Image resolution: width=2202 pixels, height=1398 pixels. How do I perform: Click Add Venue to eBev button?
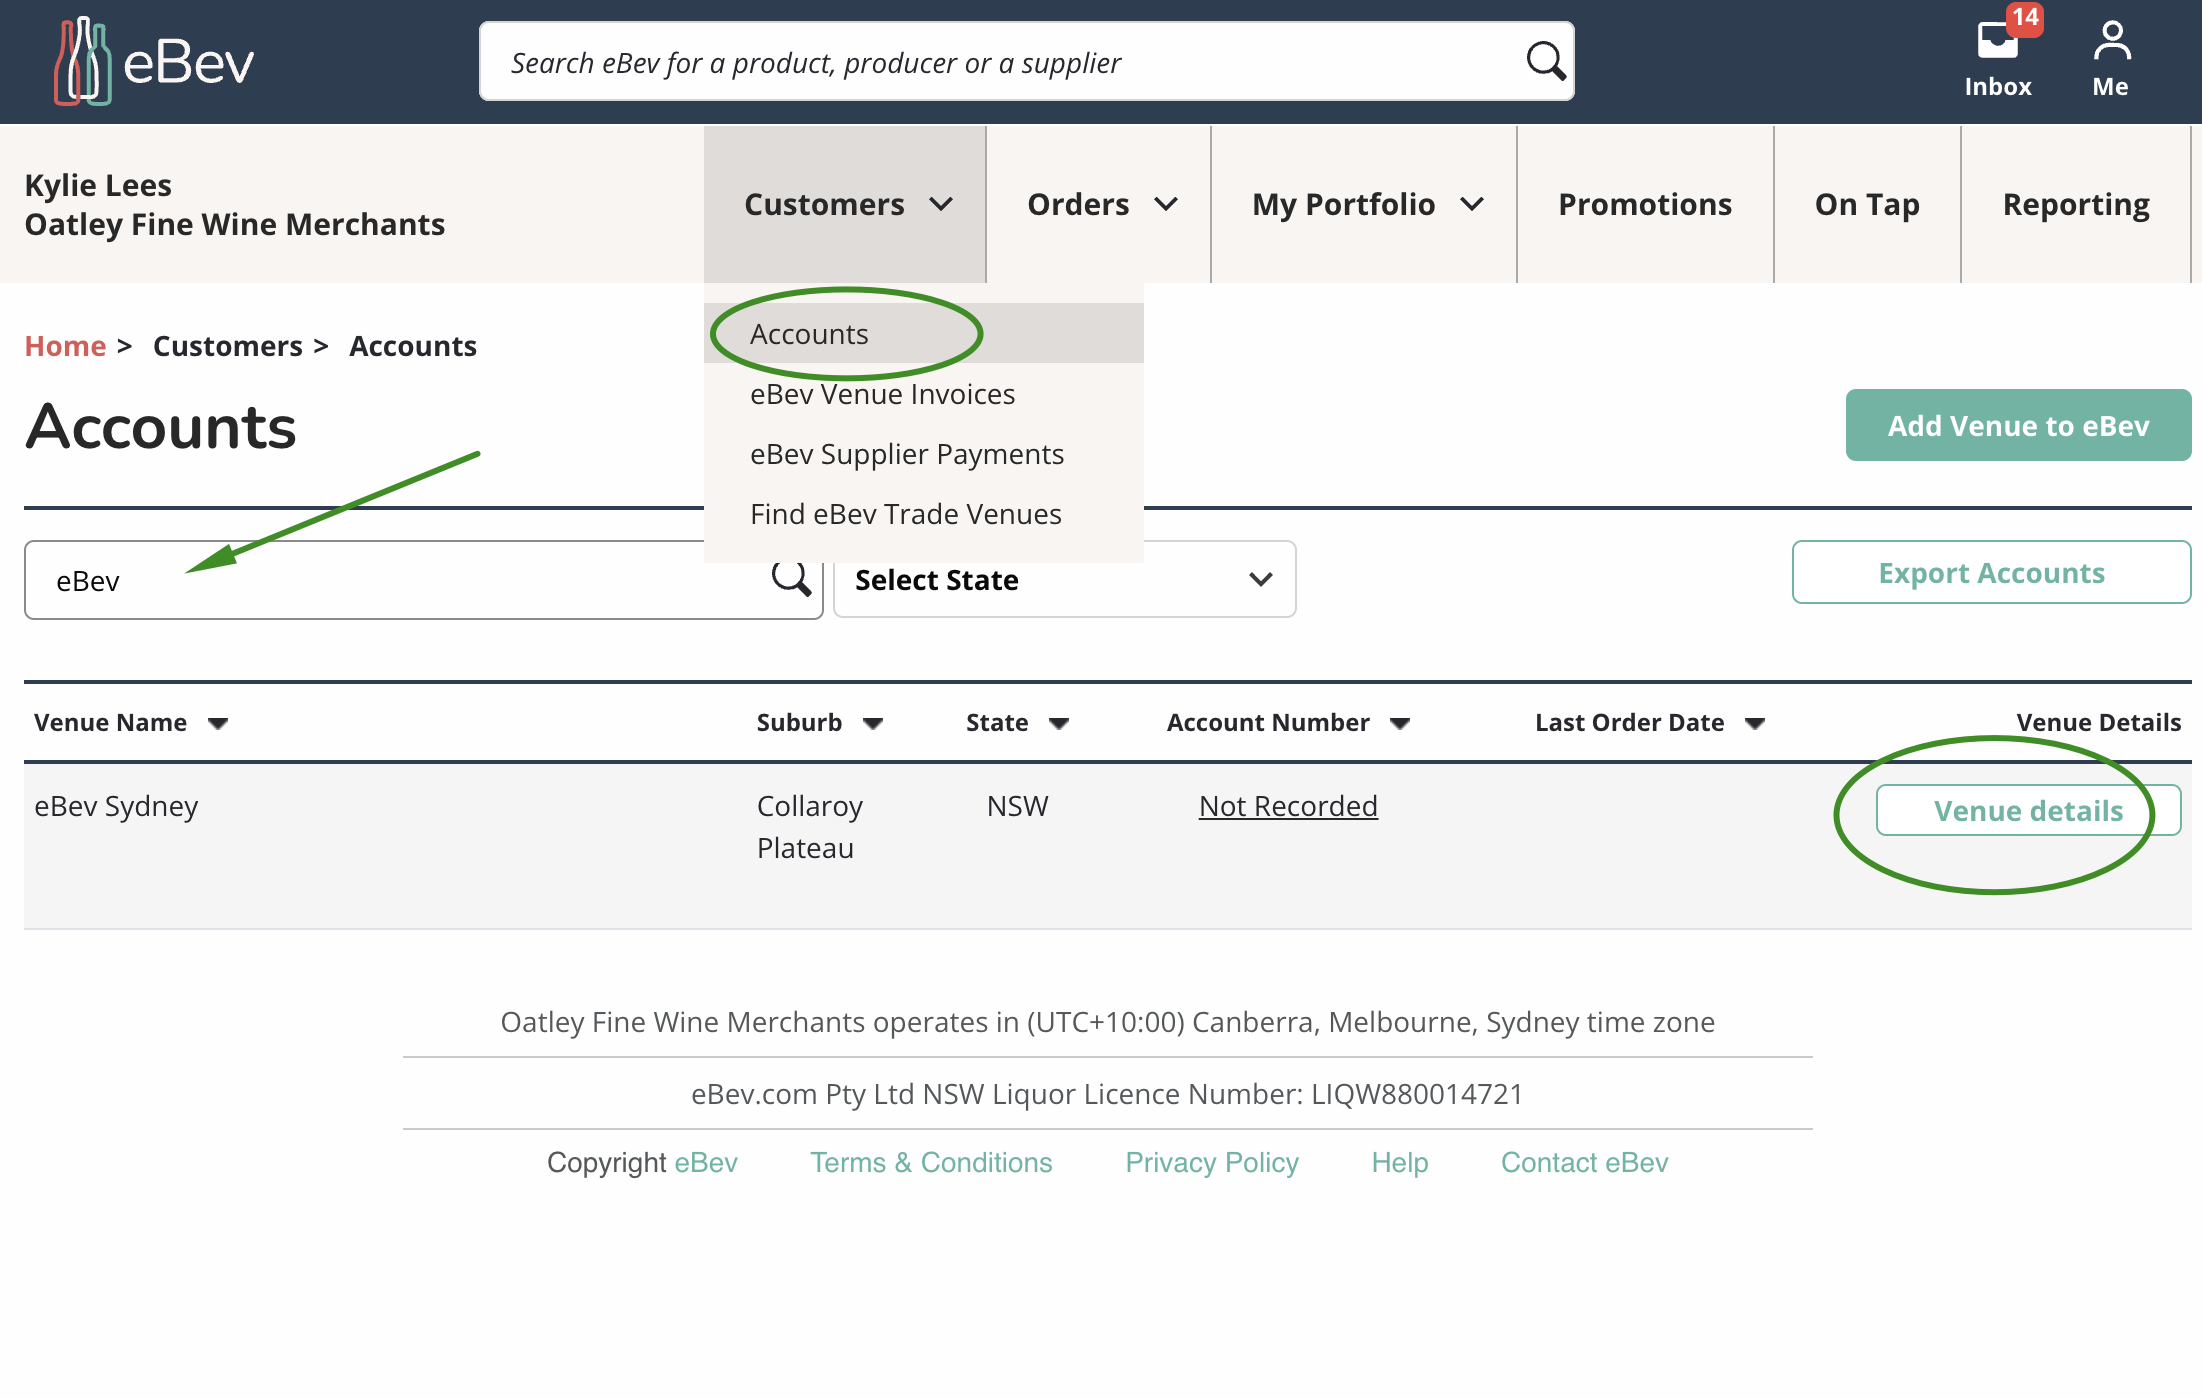click(2017, 425)
